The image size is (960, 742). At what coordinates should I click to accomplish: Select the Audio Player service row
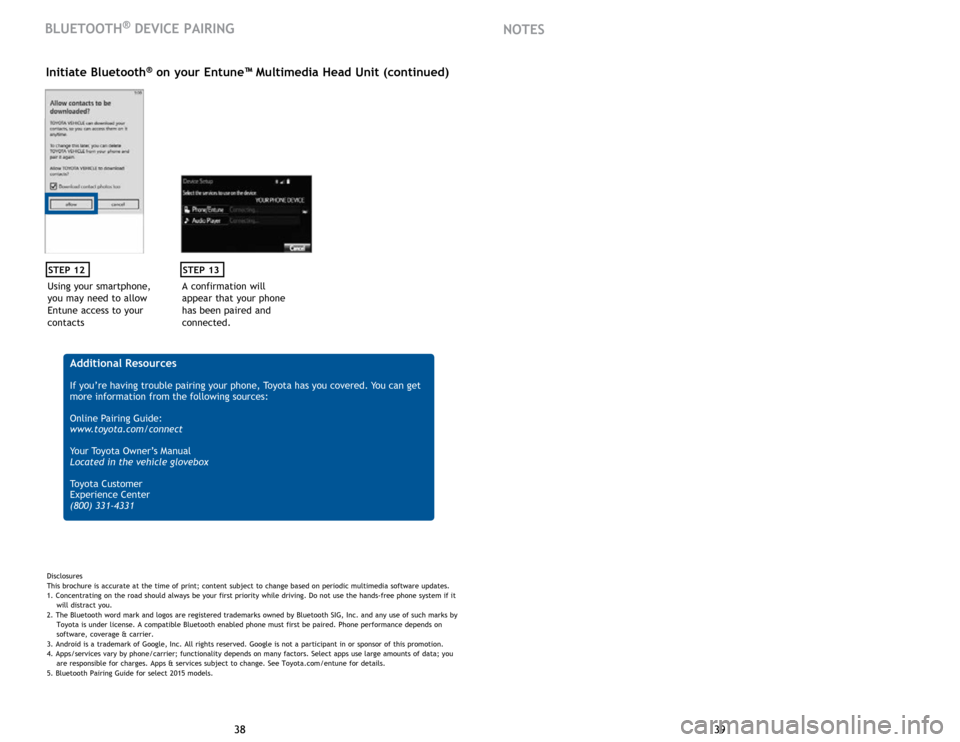[x=242, y=220]
